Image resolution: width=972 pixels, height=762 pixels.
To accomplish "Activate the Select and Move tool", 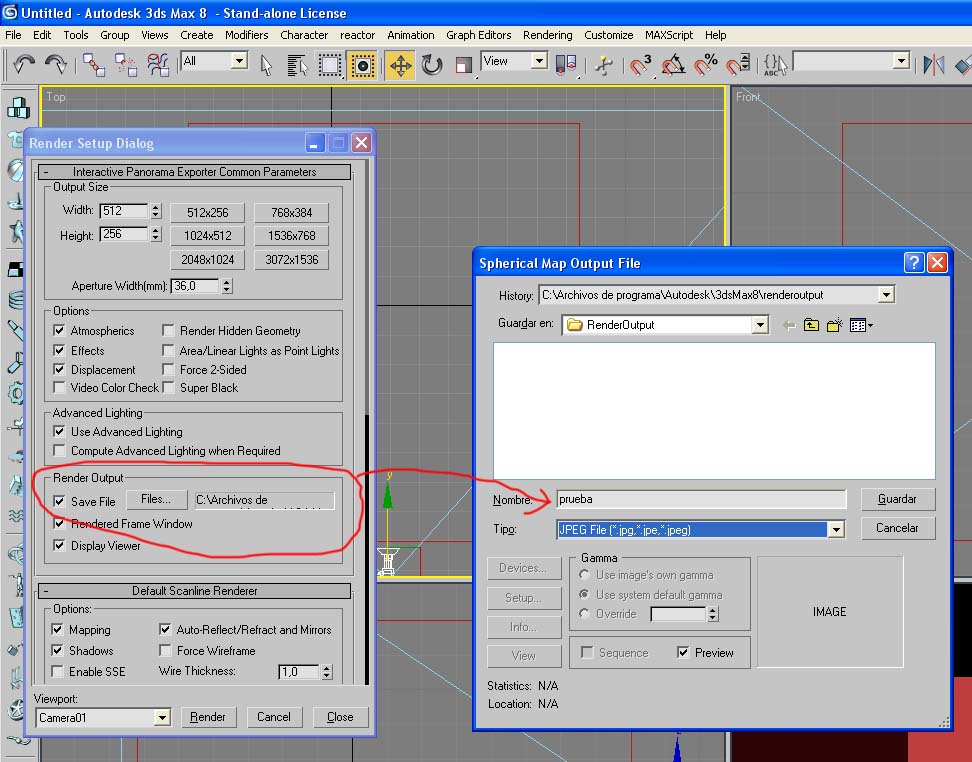I will pyautogui.click(x=400, y=65).
